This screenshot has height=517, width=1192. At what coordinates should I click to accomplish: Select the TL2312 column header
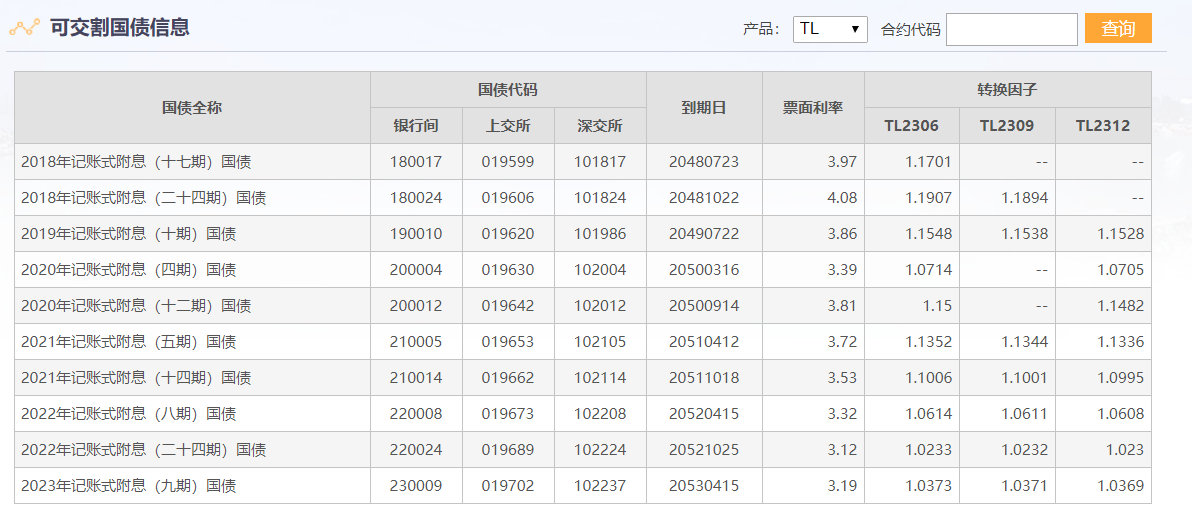pos(1103,126)
